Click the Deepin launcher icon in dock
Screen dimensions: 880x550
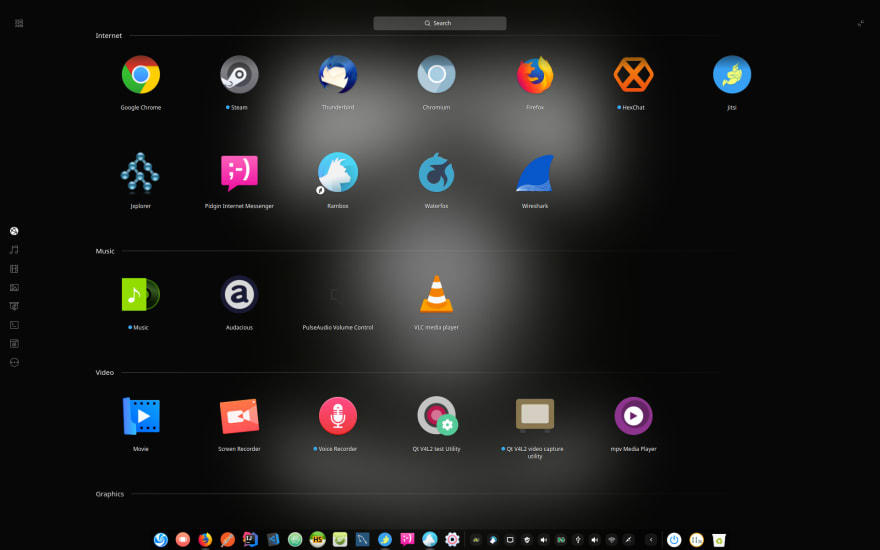161,539
